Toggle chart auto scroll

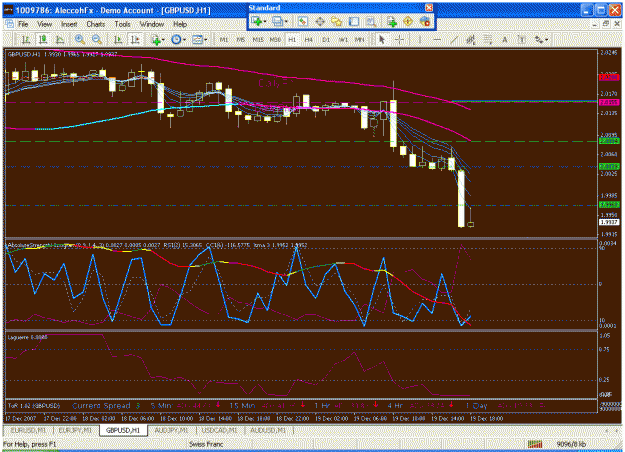118,39
